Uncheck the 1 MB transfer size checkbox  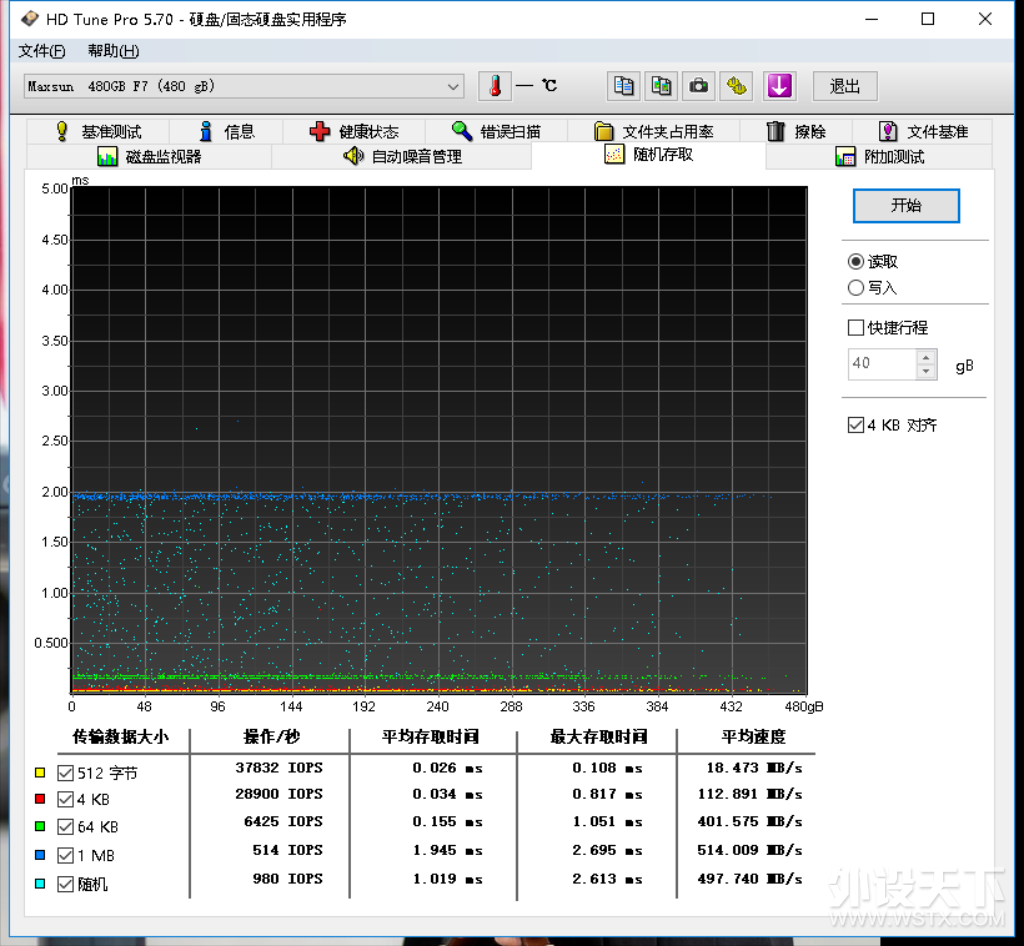[65, 855]
